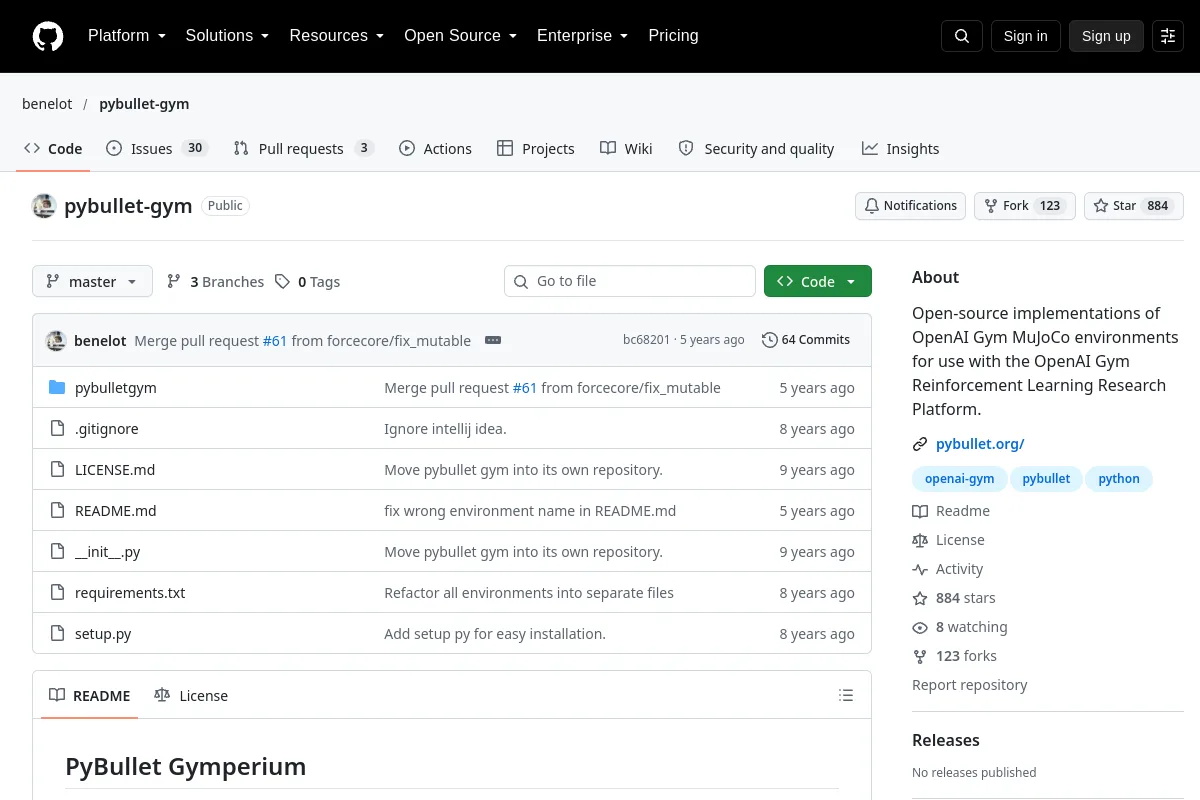Click the GitHub logo icon
This screenshot has height=800, width=1200.
[48, 36]
